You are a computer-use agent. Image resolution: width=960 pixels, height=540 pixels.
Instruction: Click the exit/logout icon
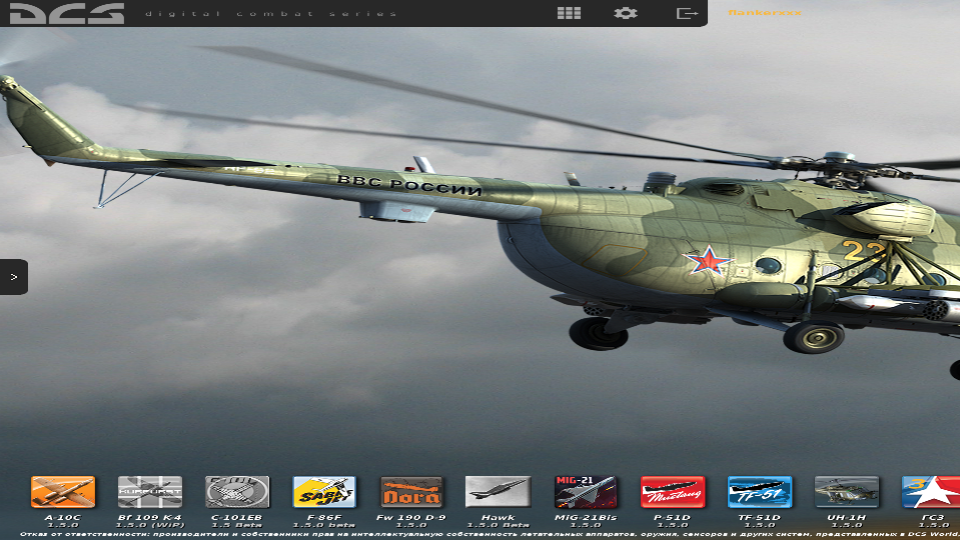coord(687,13)
